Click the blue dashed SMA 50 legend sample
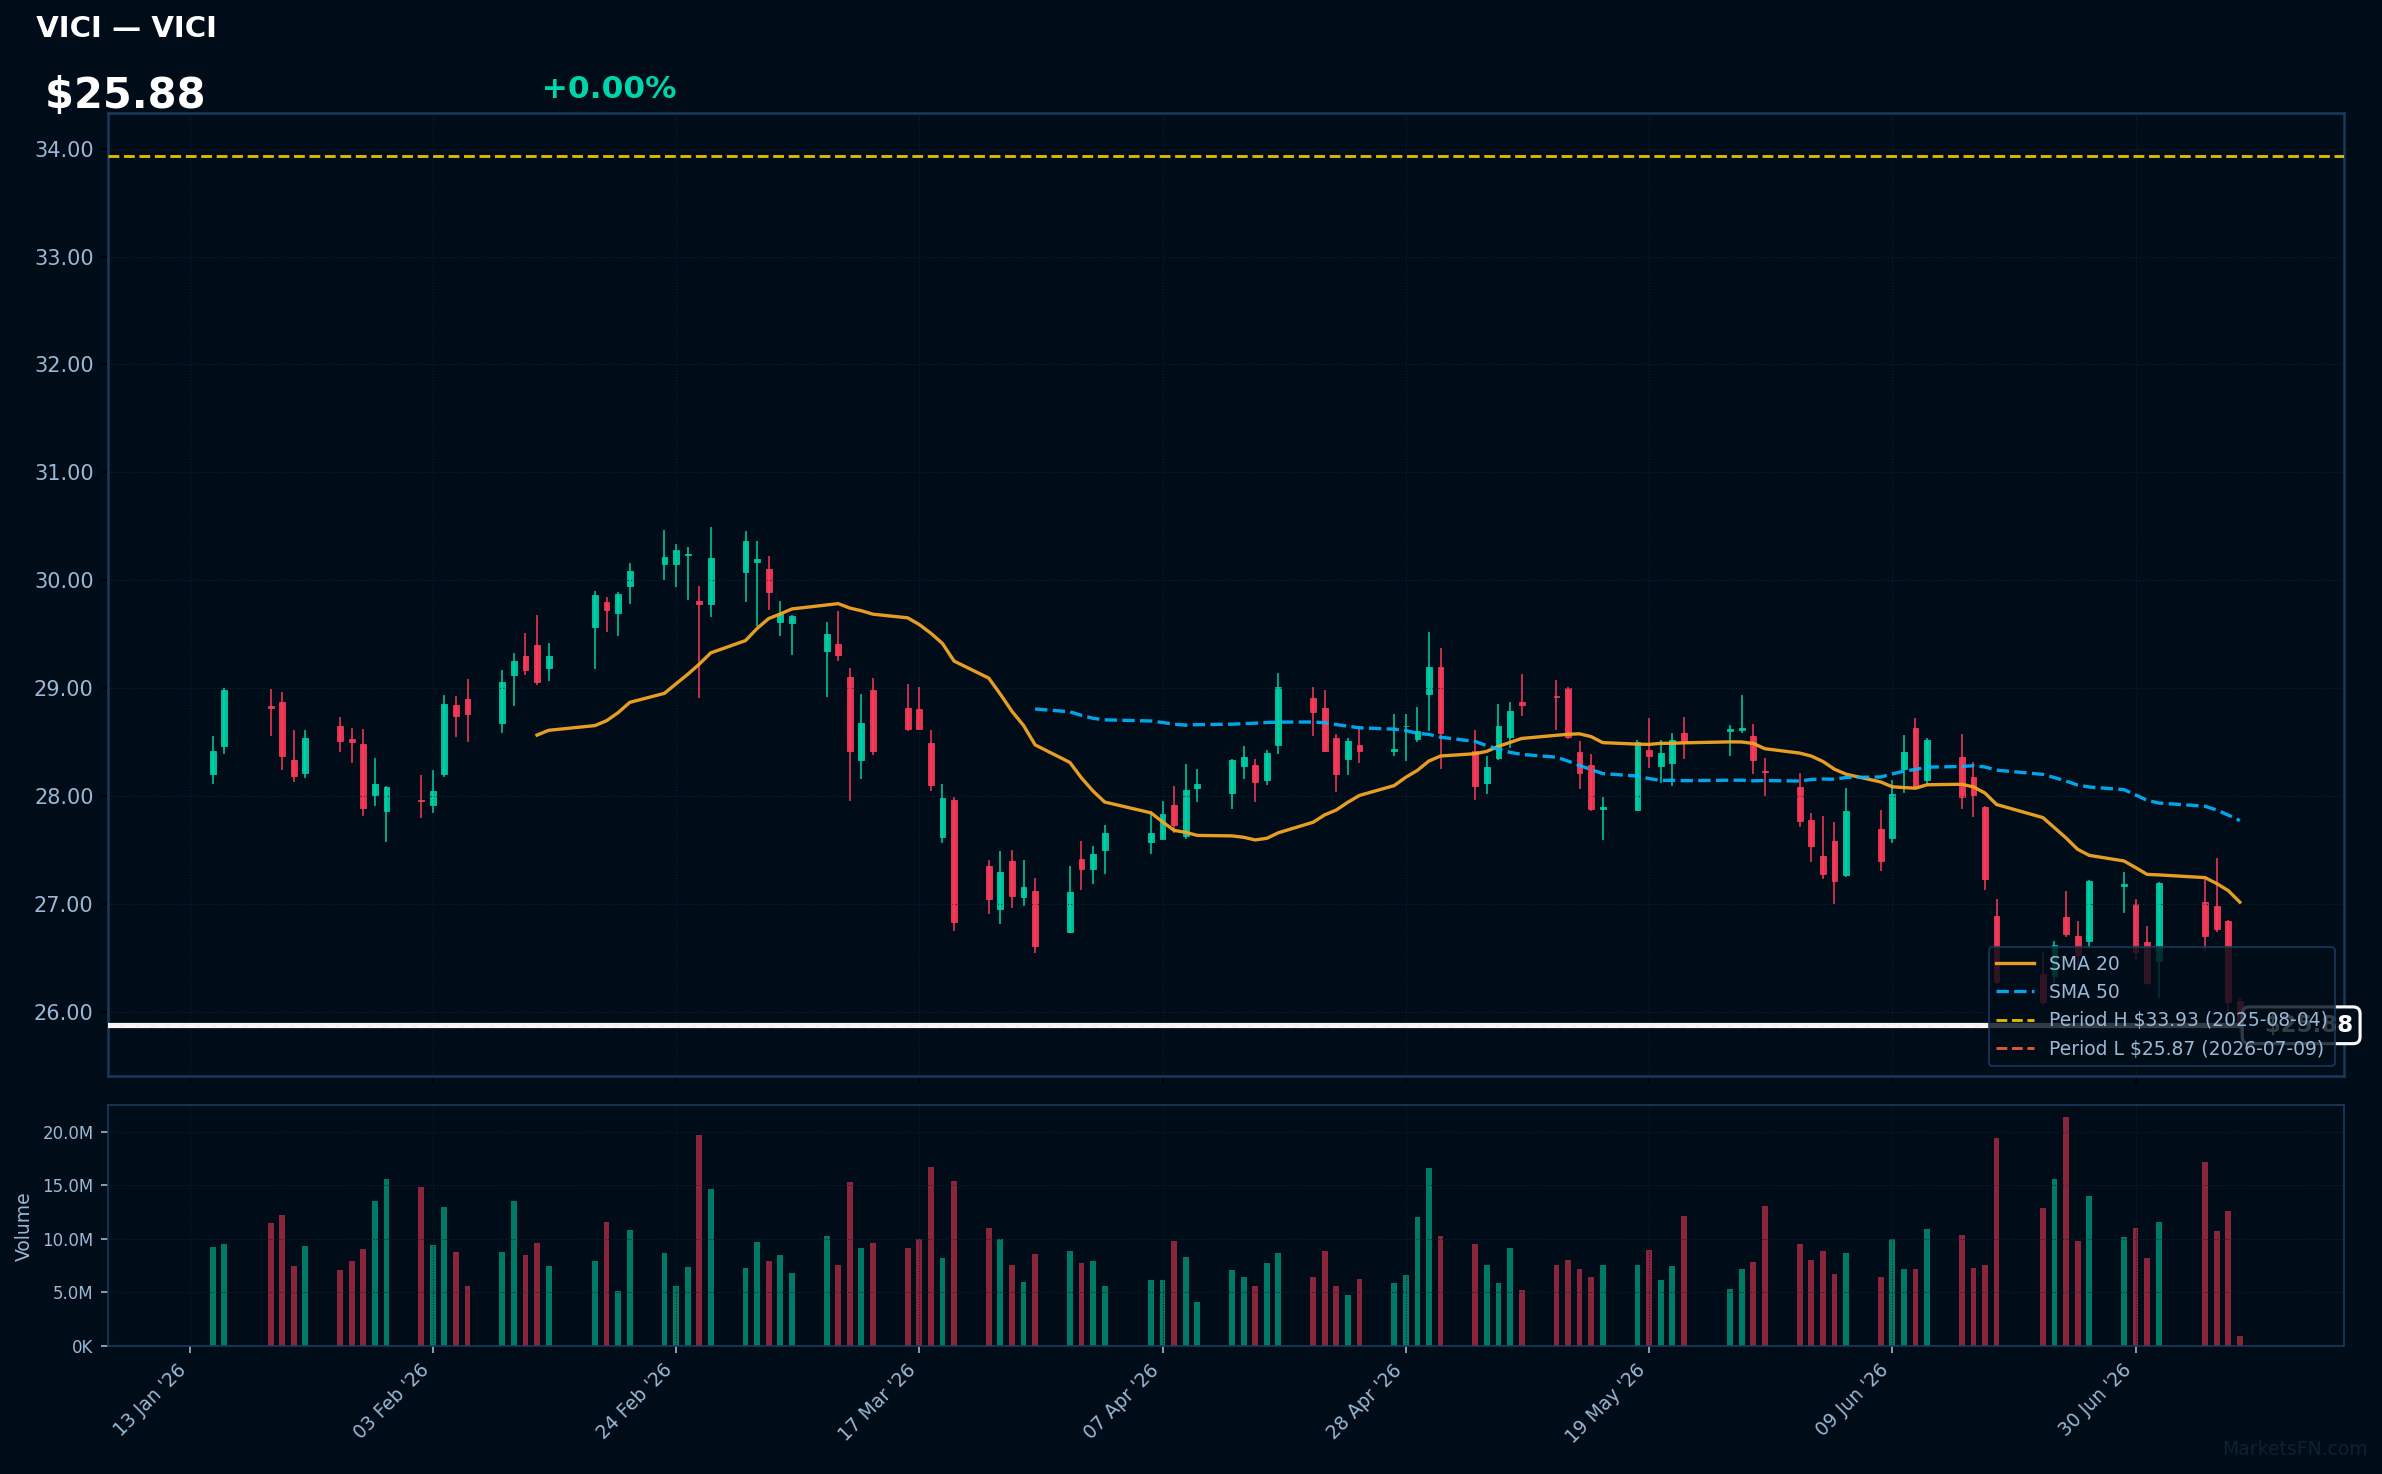 (2016, 992)
